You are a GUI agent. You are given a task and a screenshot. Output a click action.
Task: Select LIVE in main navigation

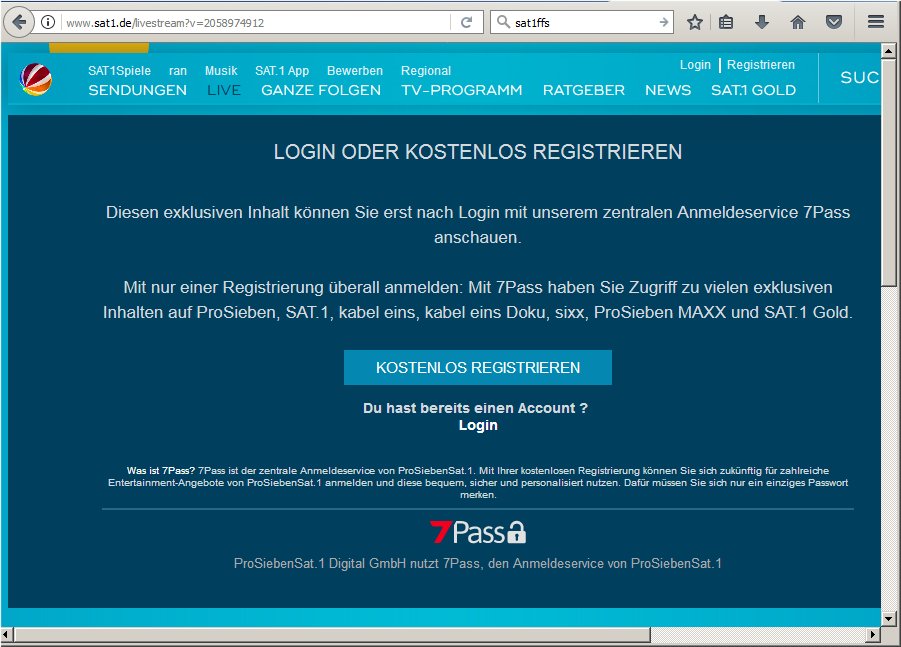pyautogui.click(x=224, y=90)
